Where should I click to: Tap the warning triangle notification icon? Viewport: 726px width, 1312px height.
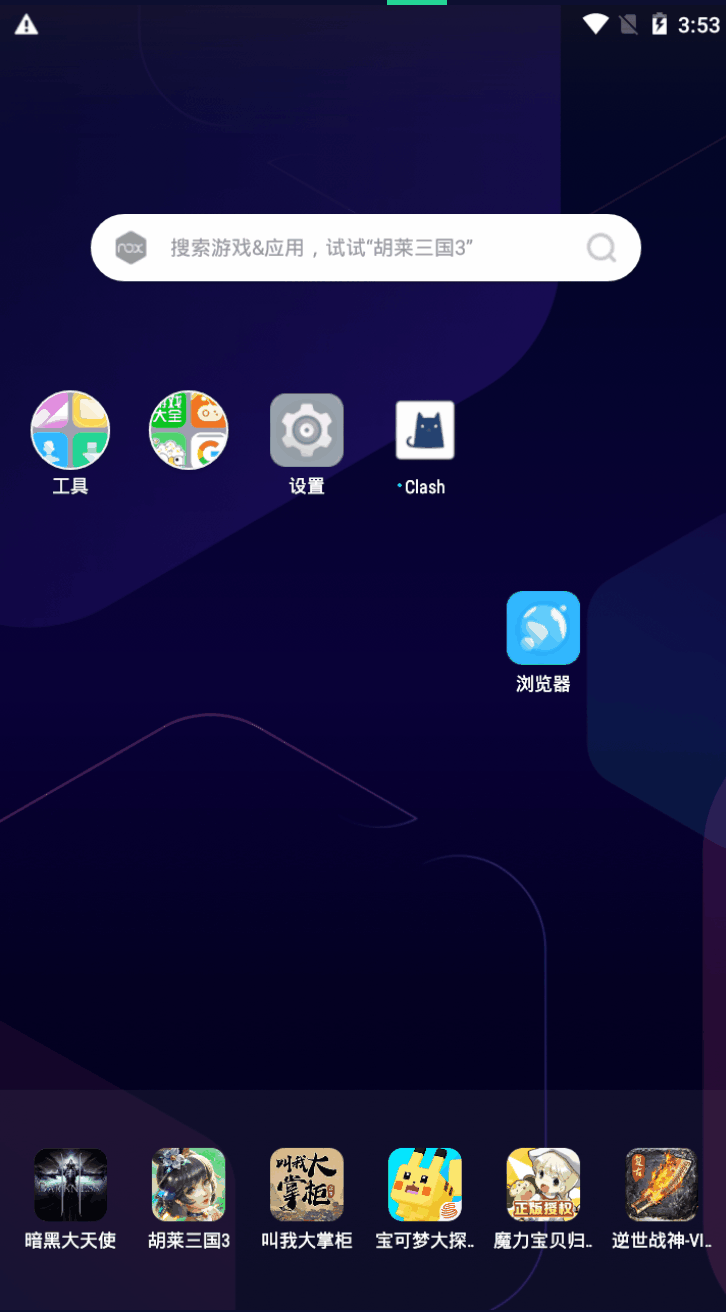[x=27, y=25]
